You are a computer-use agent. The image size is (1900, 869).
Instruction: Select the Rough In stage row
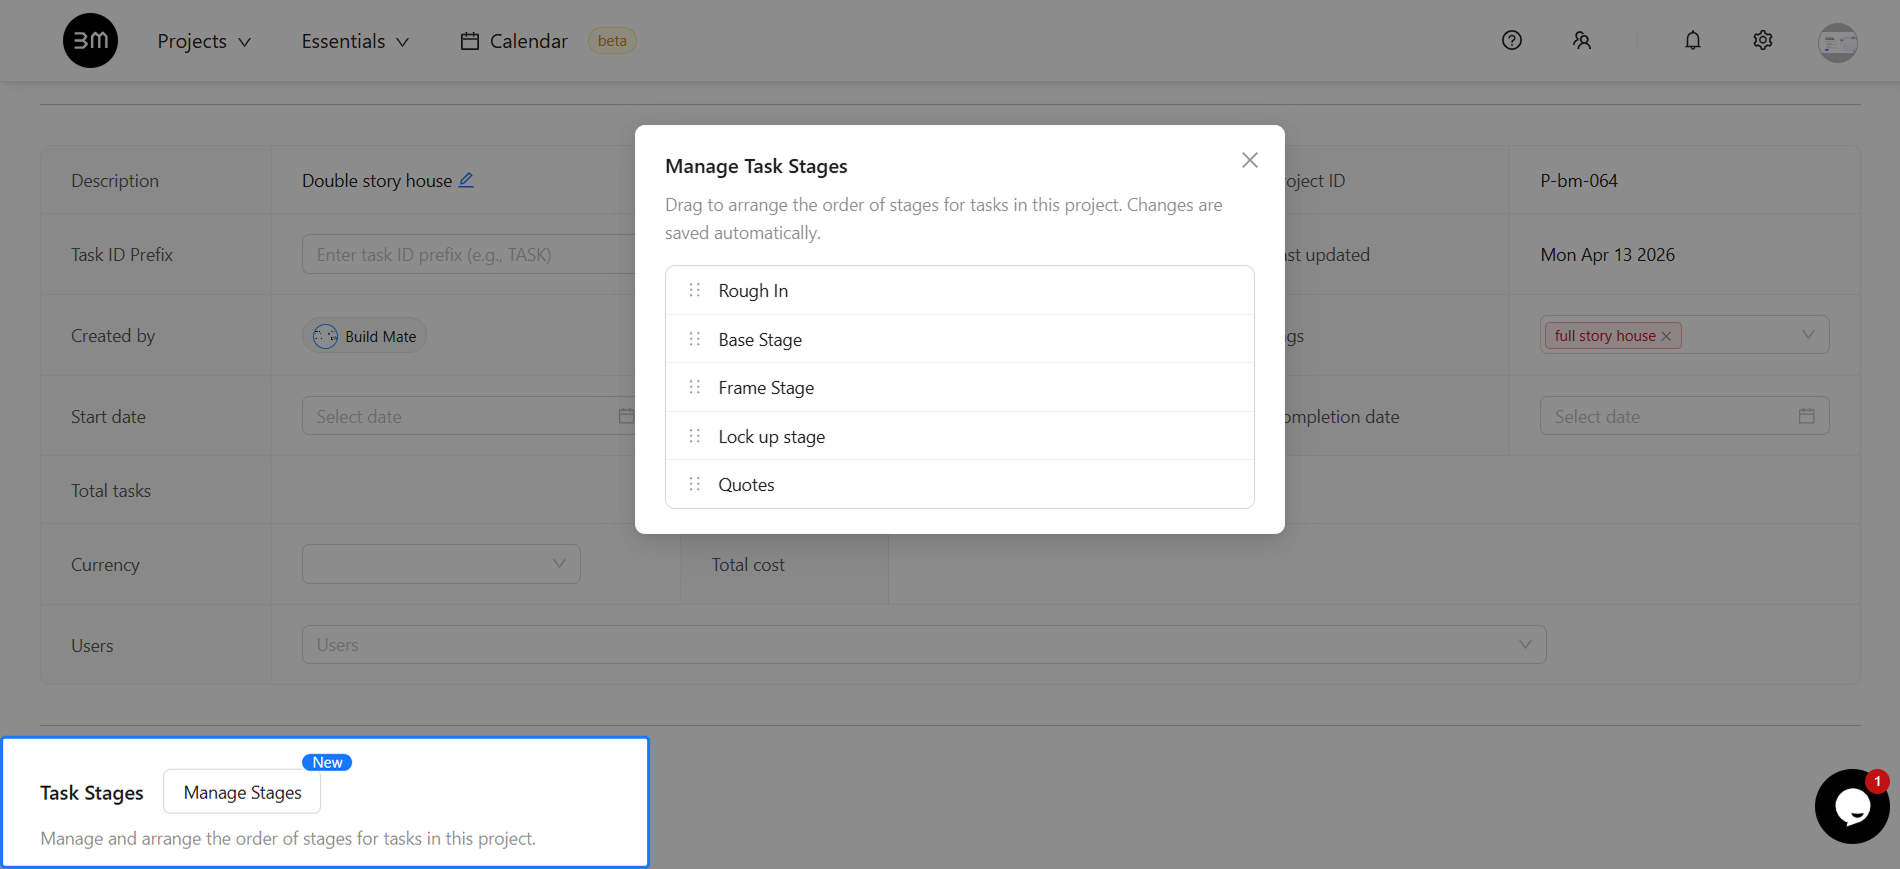(960, 290)
